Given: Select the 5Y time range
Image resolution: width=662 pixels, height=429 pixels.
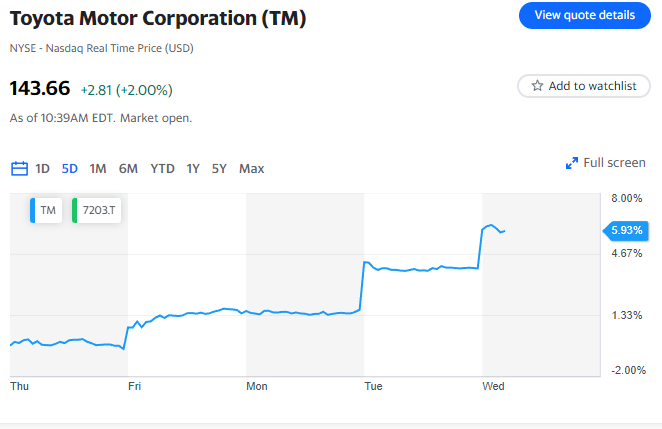Looking at the screenshot, I should coord(219,168).
